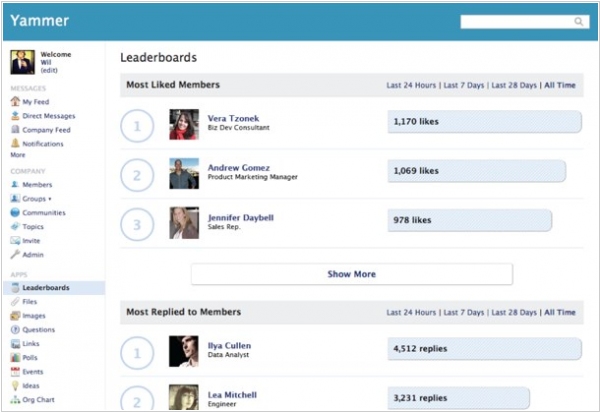Screen dimensions: 600x412
Task: Open Jennifer Daybell's profile link
Action: [x=241, y=218]
